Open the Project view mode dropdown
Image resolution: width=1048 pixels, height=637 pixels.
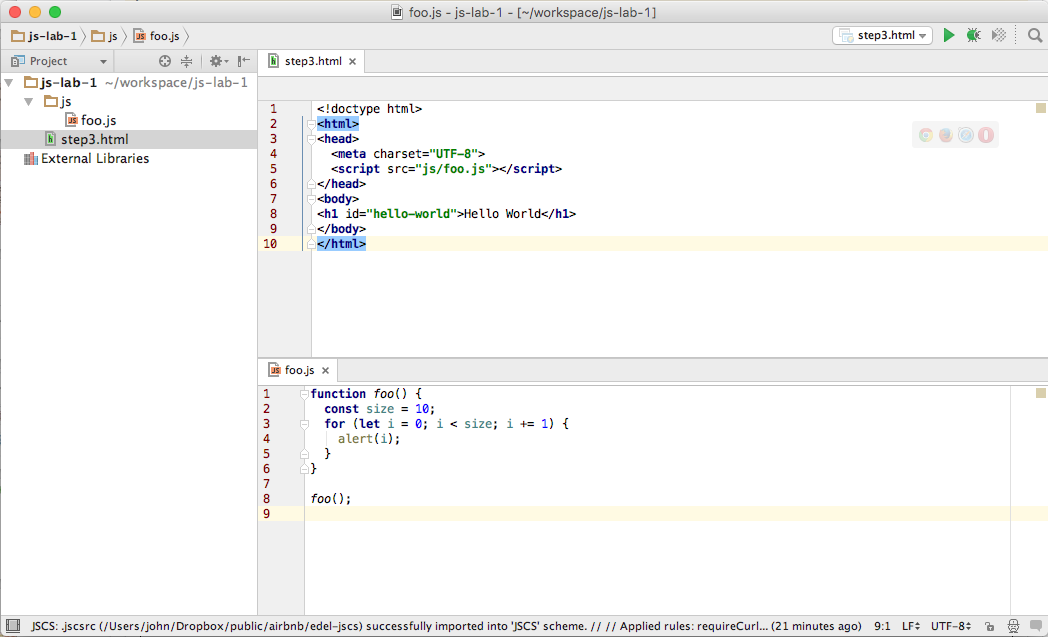click(103, 61)
